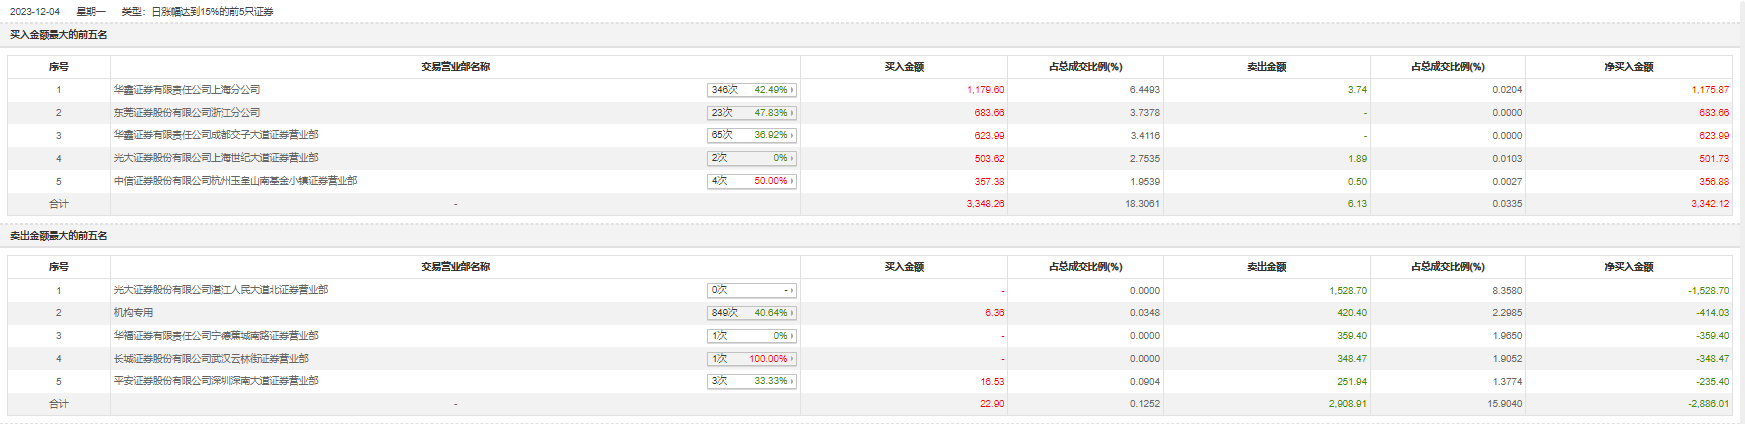Expand the 4次 50.00% stats box

[x=752, y=181]
